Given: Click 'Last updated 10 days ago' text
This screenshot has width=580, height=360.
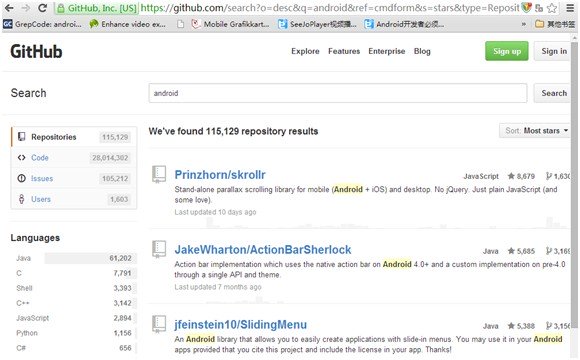Looking at the screenshot, I should click(215, 212).
